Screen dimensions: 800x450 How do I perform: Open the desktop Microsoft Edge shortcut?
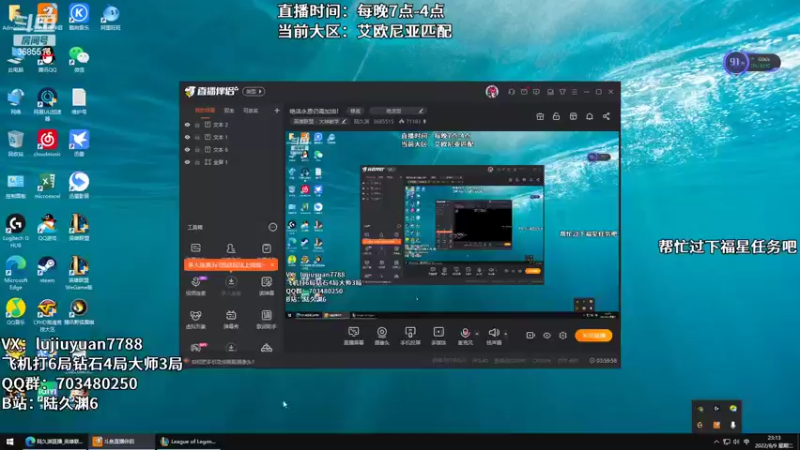coord(16,272)
